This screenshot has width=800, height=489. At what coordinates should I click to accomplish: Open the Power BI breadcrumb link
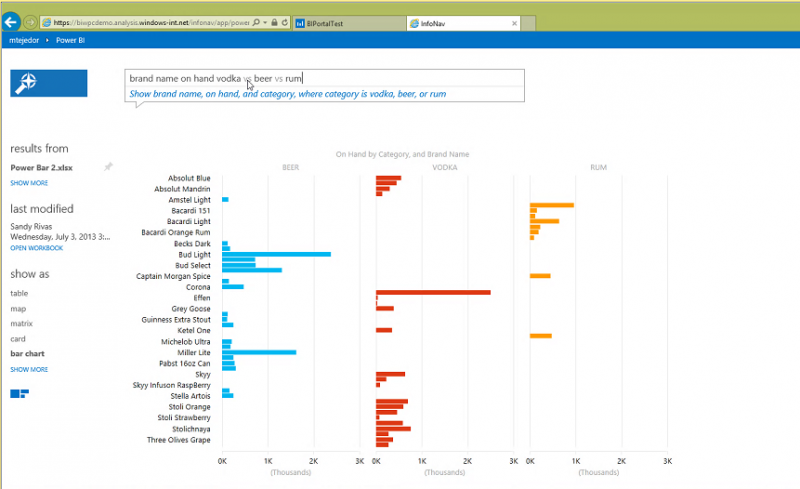pos(70,40)
